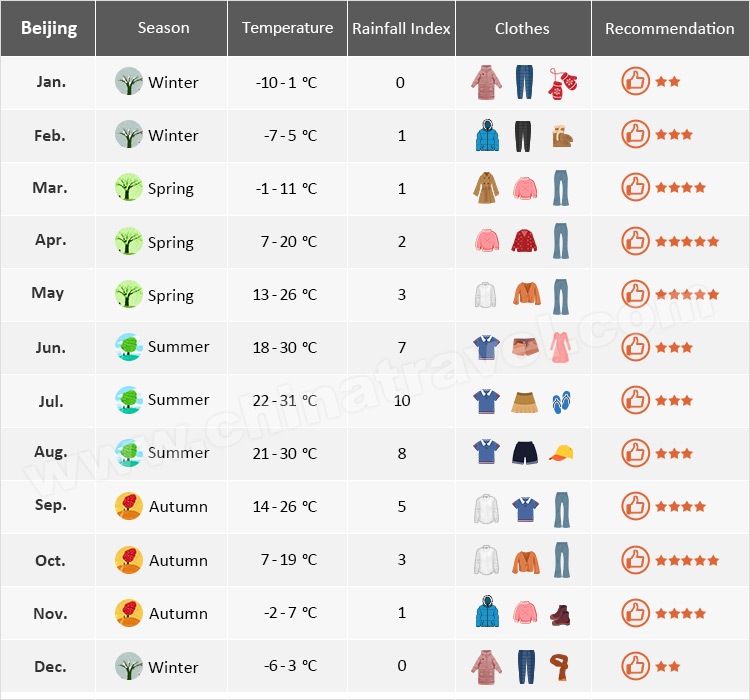
Task: Click the Rainfall Index column header
Action: [401, 28]
